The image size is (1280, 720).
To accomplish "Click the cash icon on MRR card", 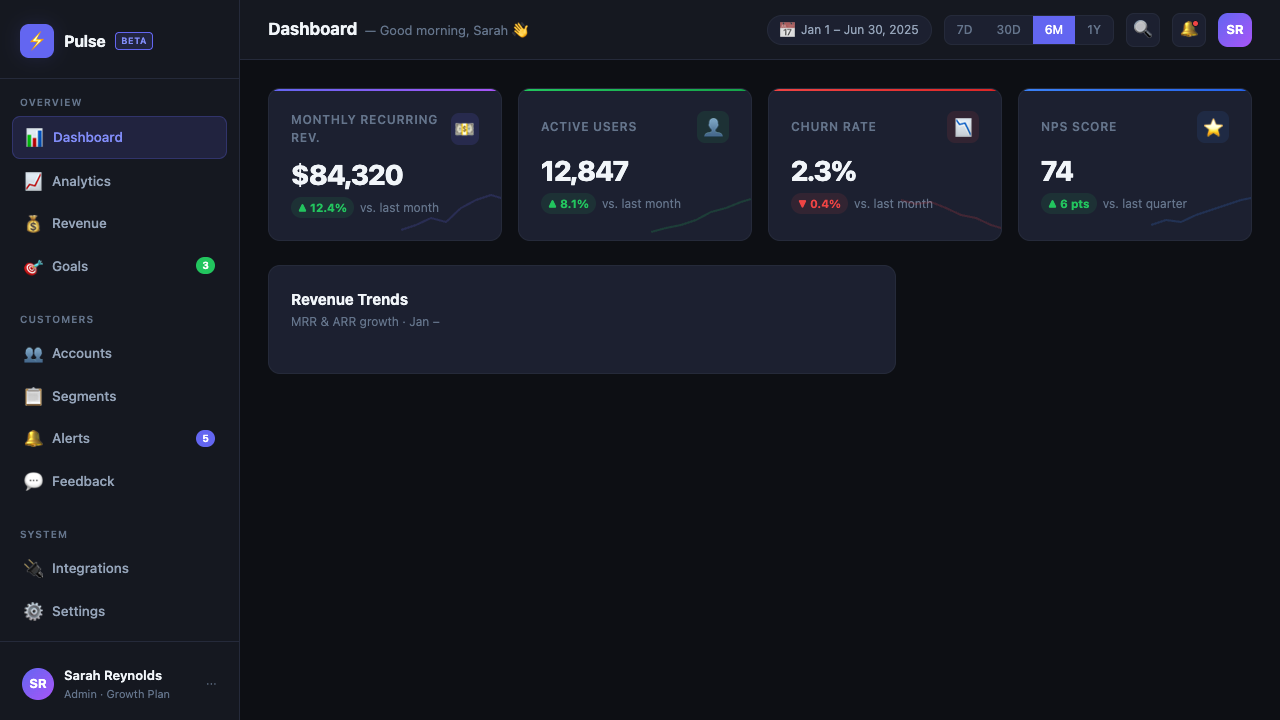I will [x=464, y=128].
